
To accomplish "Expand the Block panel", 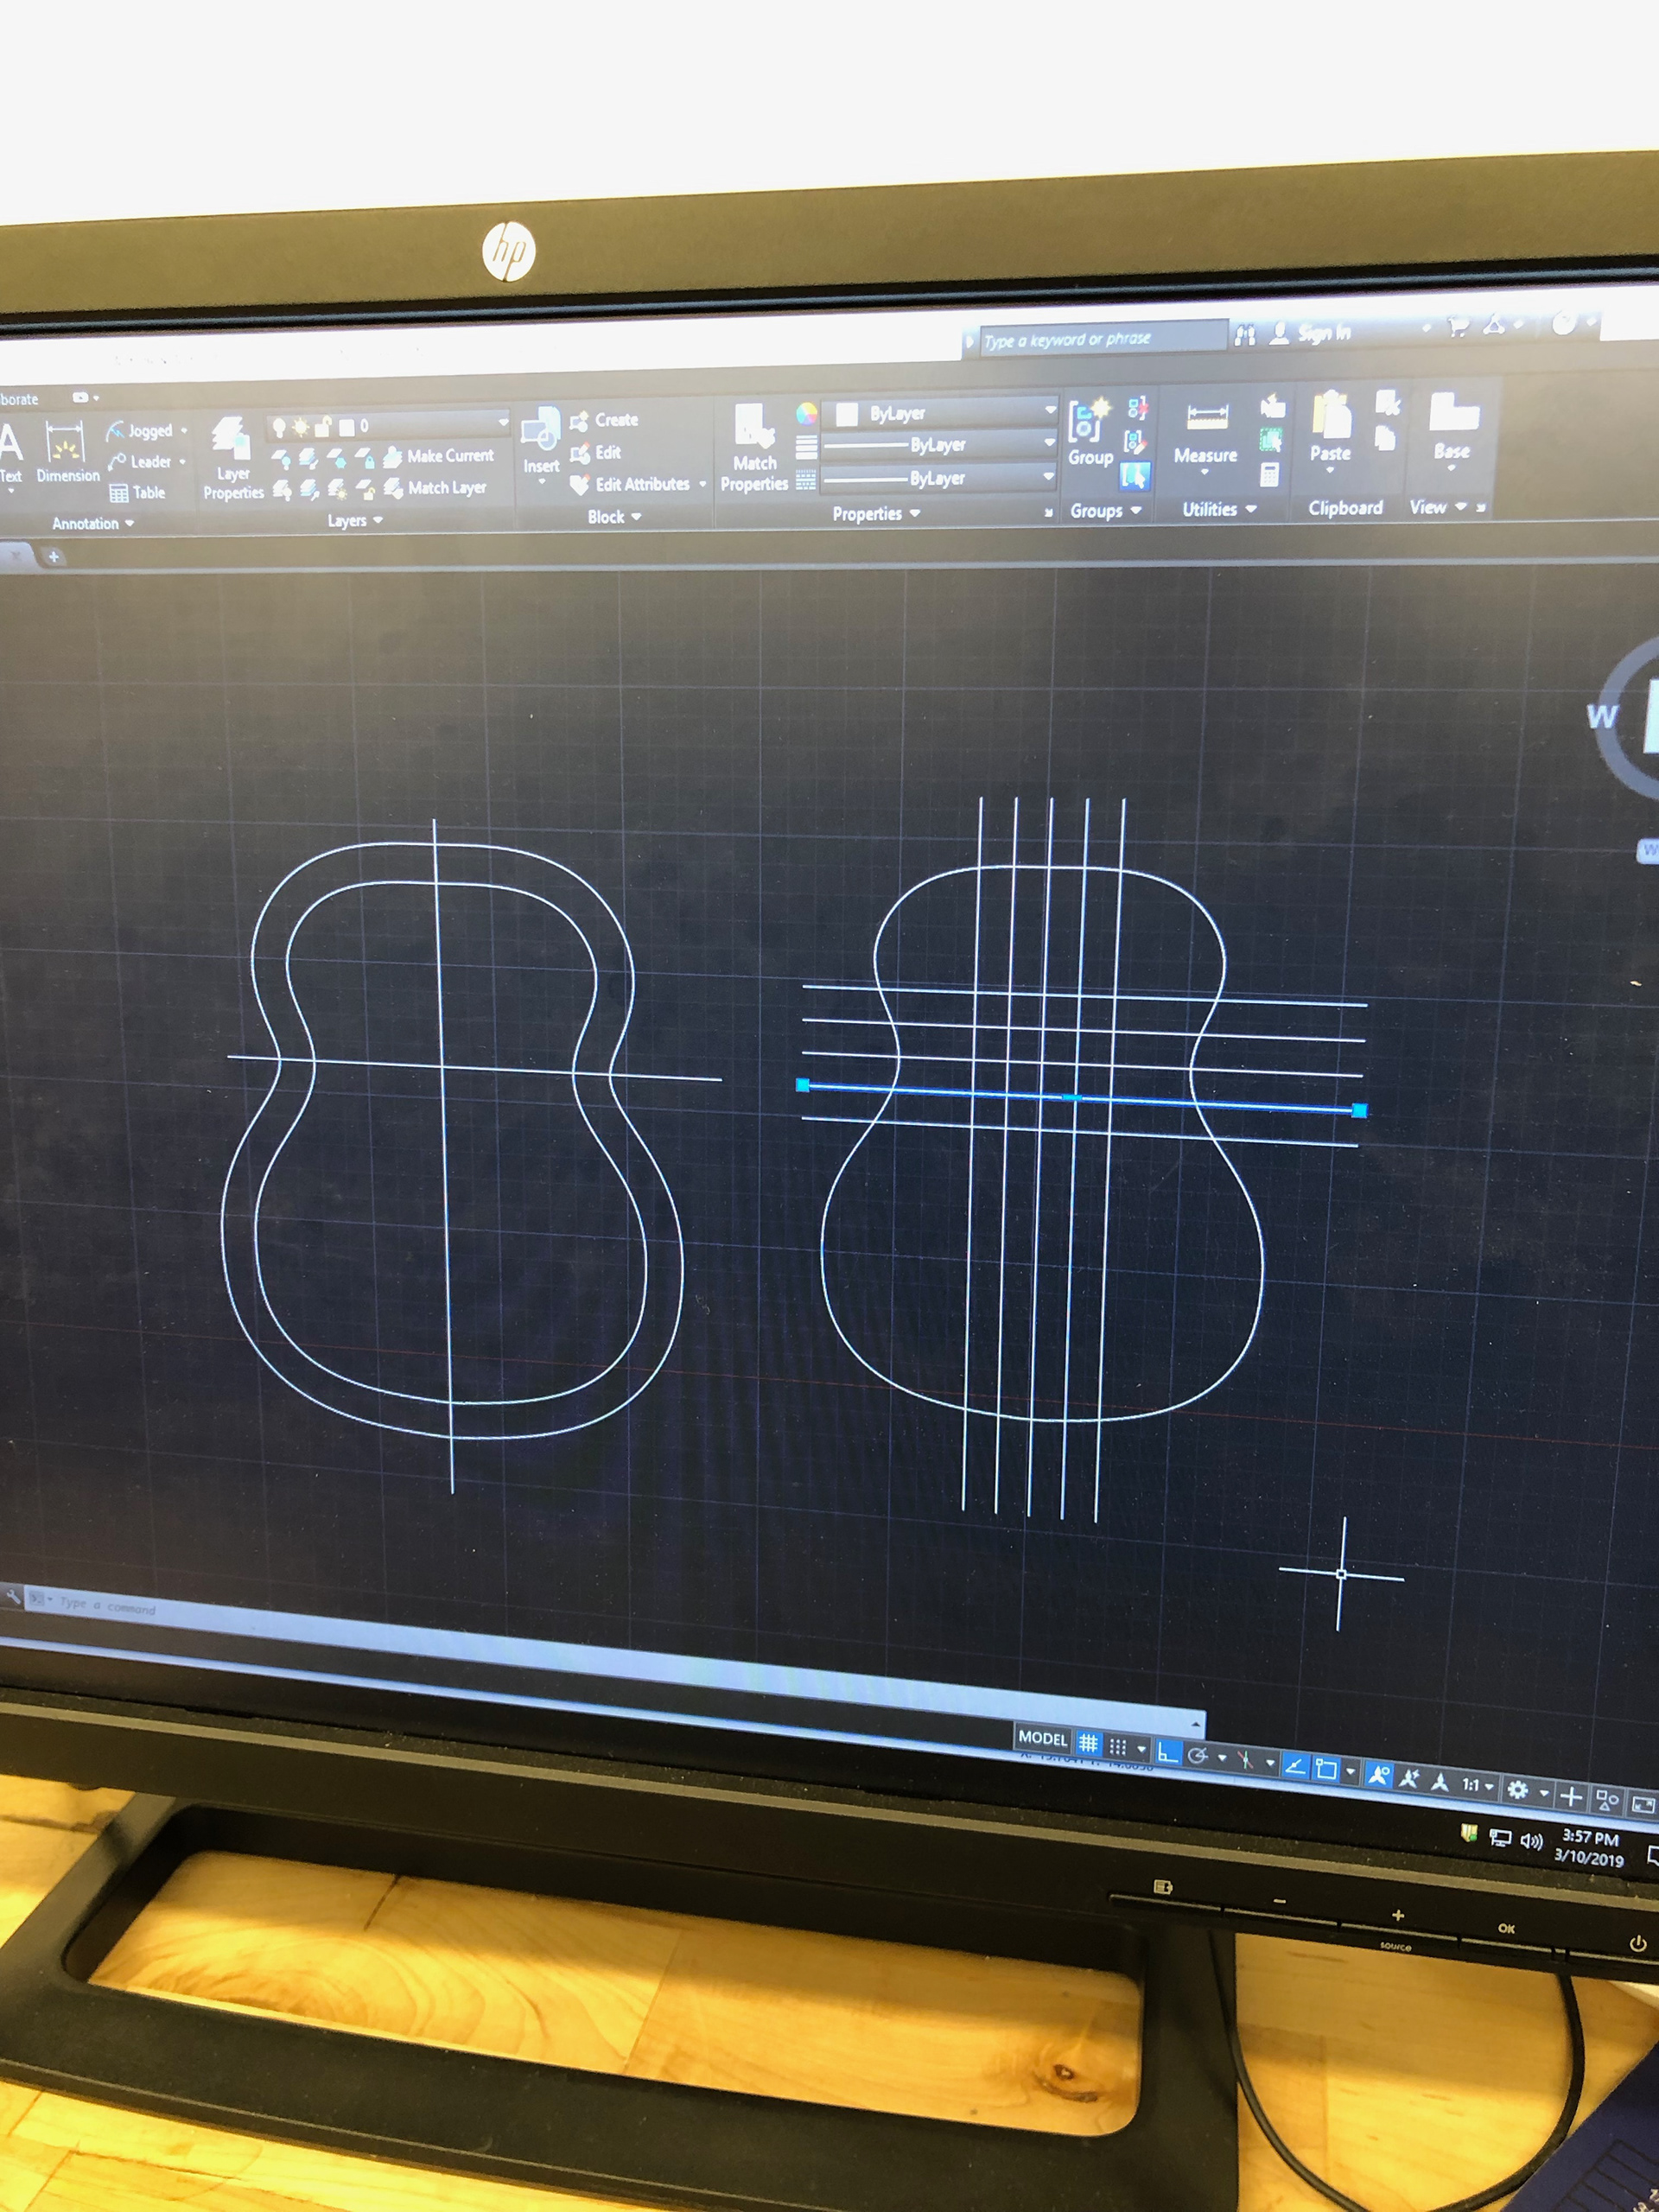I will click(x=614, y=516).
